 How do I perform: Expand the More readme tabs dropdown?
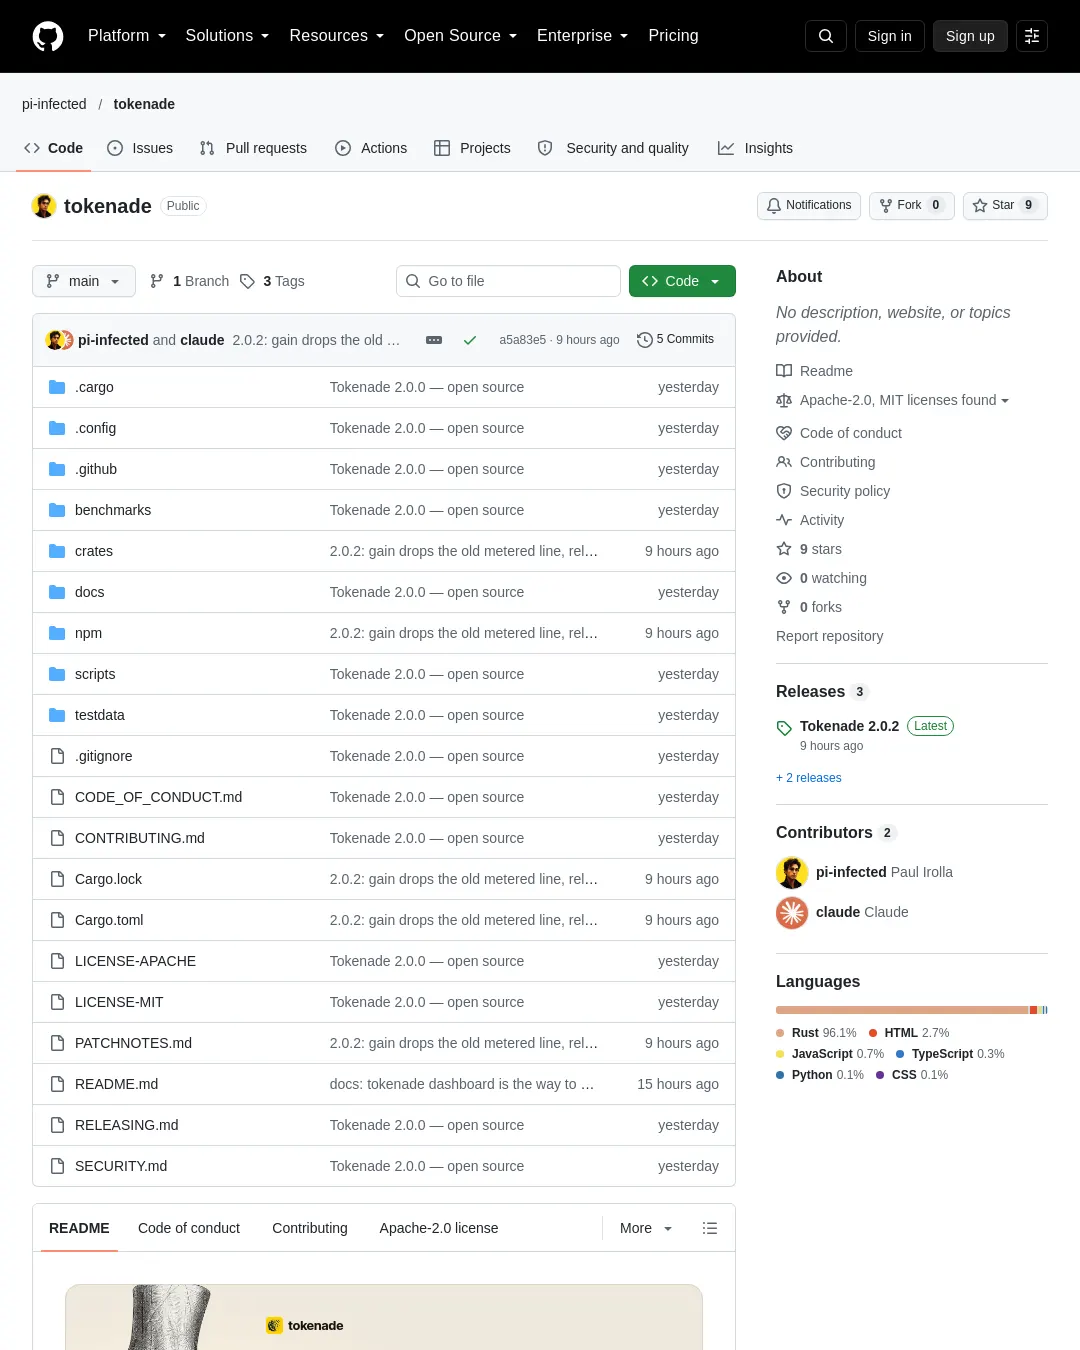[646, 1228]
